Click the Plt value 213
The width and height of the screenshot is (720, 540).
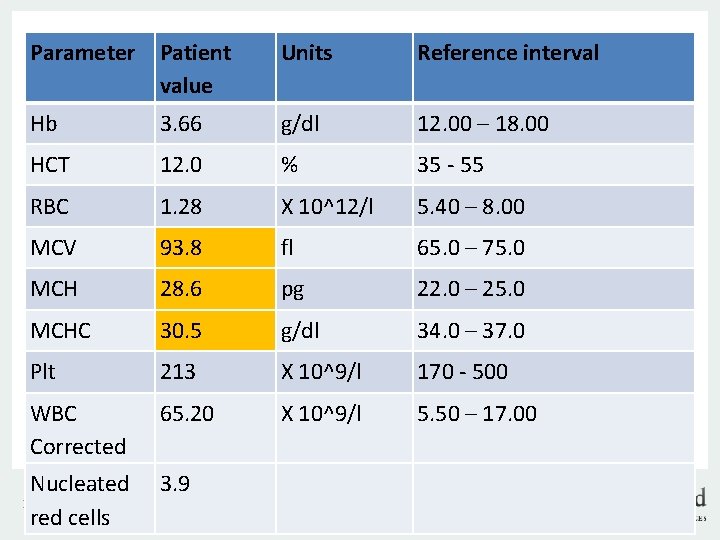click(178, 372)
